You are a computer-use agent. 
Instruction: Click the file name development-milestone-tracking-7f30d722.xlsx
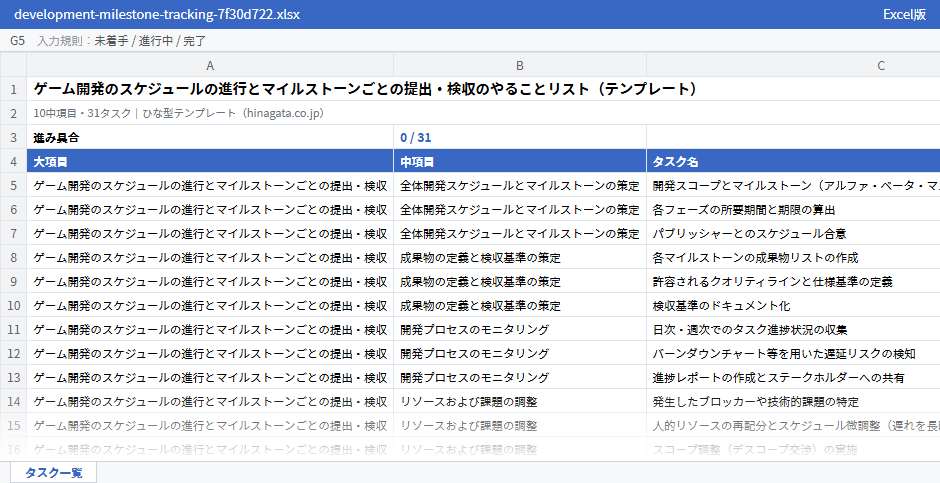click(x=156, y=14)
